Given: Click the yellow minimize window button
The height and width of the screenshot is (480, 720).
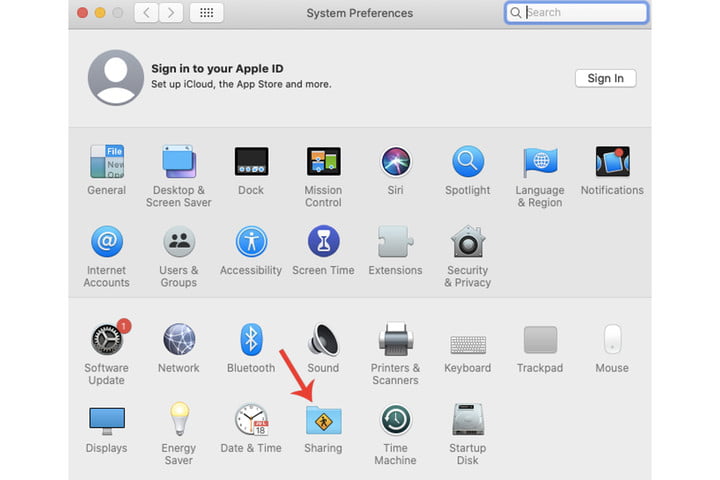Looking at the screenshot, I should pos(100,13).
